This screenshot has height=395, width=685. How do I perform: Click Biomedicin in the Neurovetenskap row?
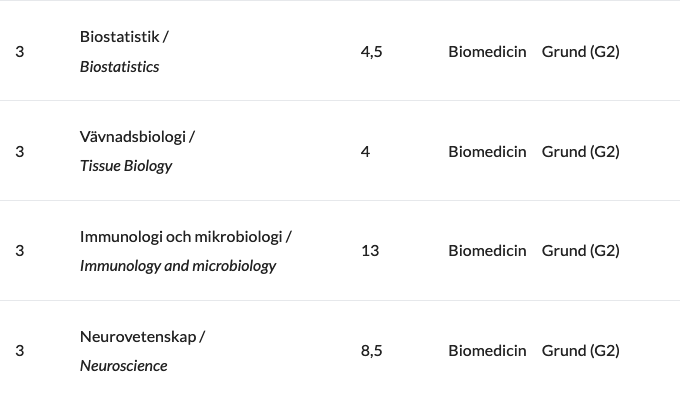click(x=487, y=350)
